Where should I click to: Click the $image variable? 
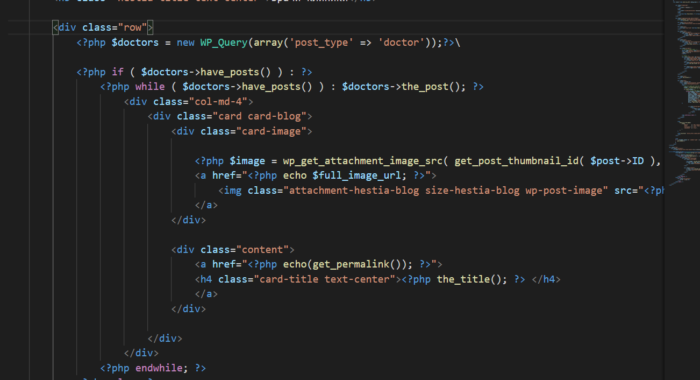[247, 161]
